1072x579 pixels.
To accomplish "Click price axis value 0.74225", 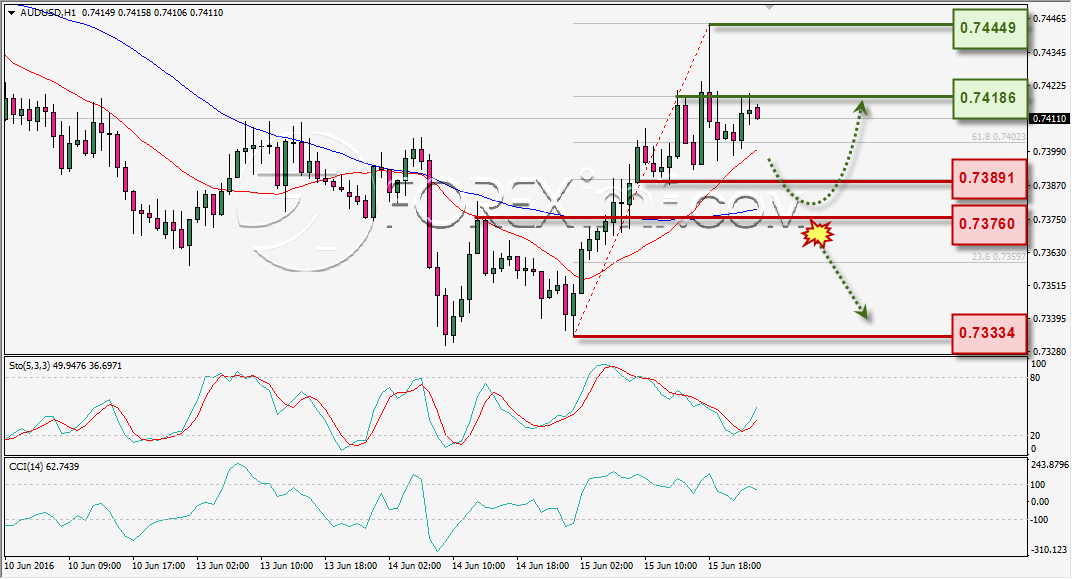I will coord(1049,85).
